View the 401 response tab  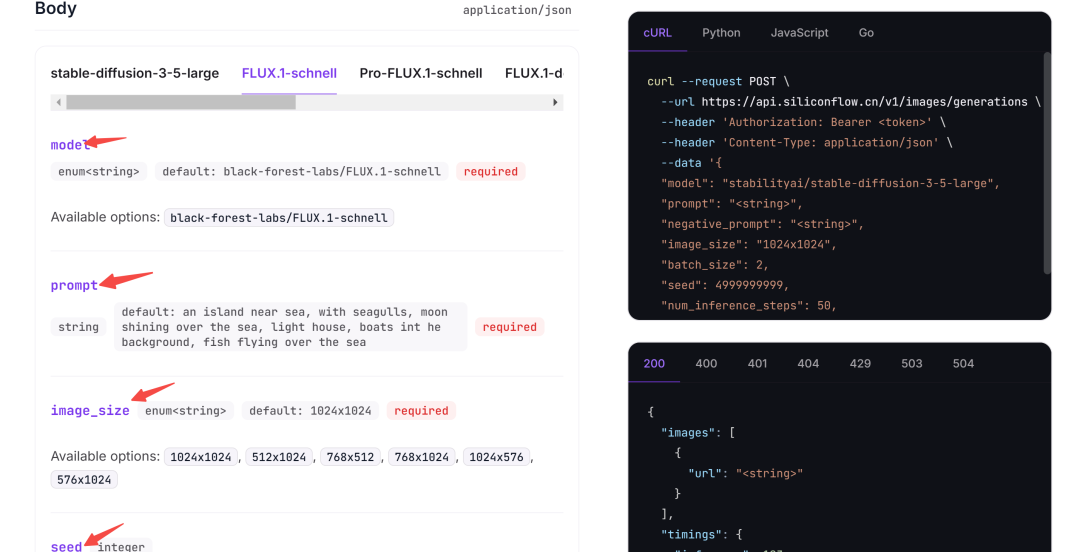point(758,363)
